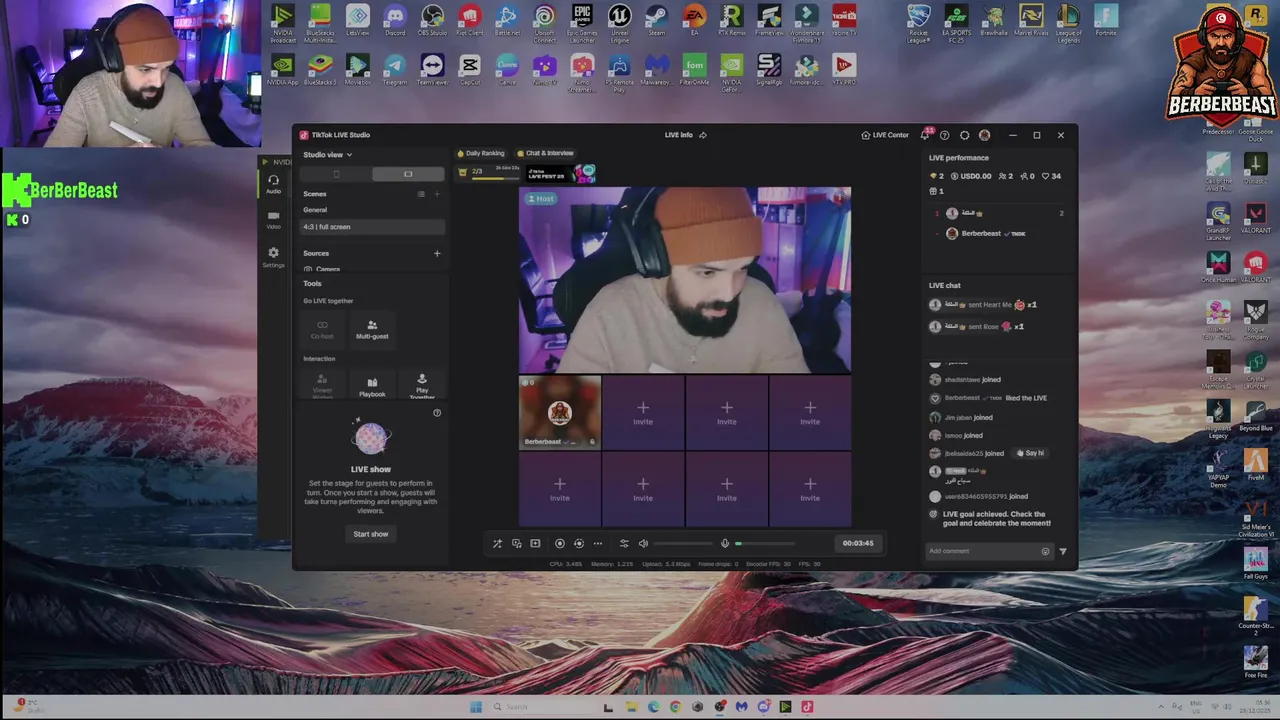This screenshot has height=720, width=1280.
Task: Expand the Studio view dropdown
Action: (x=327, y=155)
